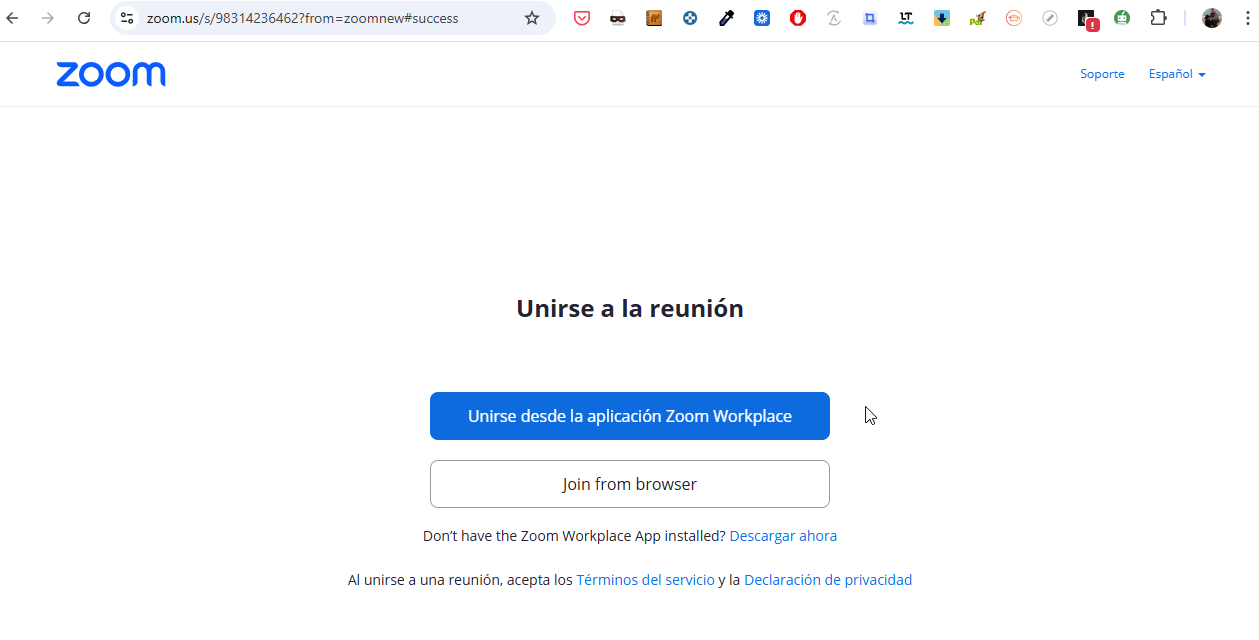Click the browser forward arrow

click(47, 18)
